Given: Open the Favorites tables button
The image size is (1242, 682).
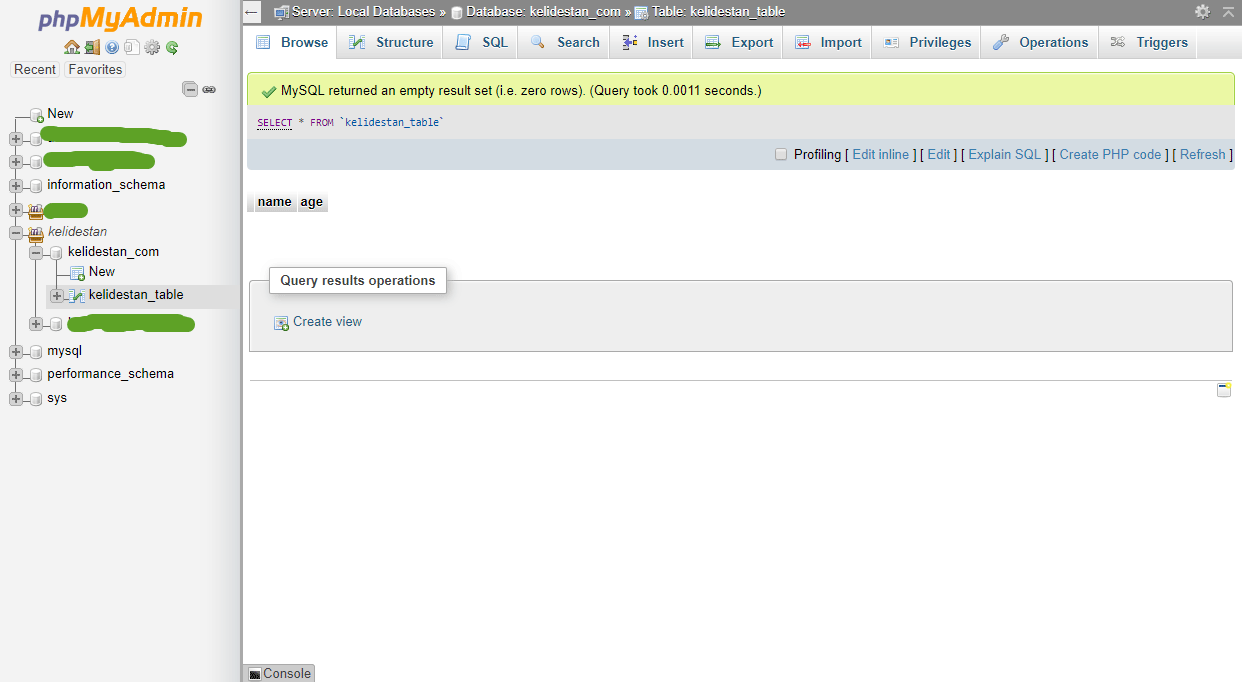Looking at the screenshot, I should click(x=95, y=69).
